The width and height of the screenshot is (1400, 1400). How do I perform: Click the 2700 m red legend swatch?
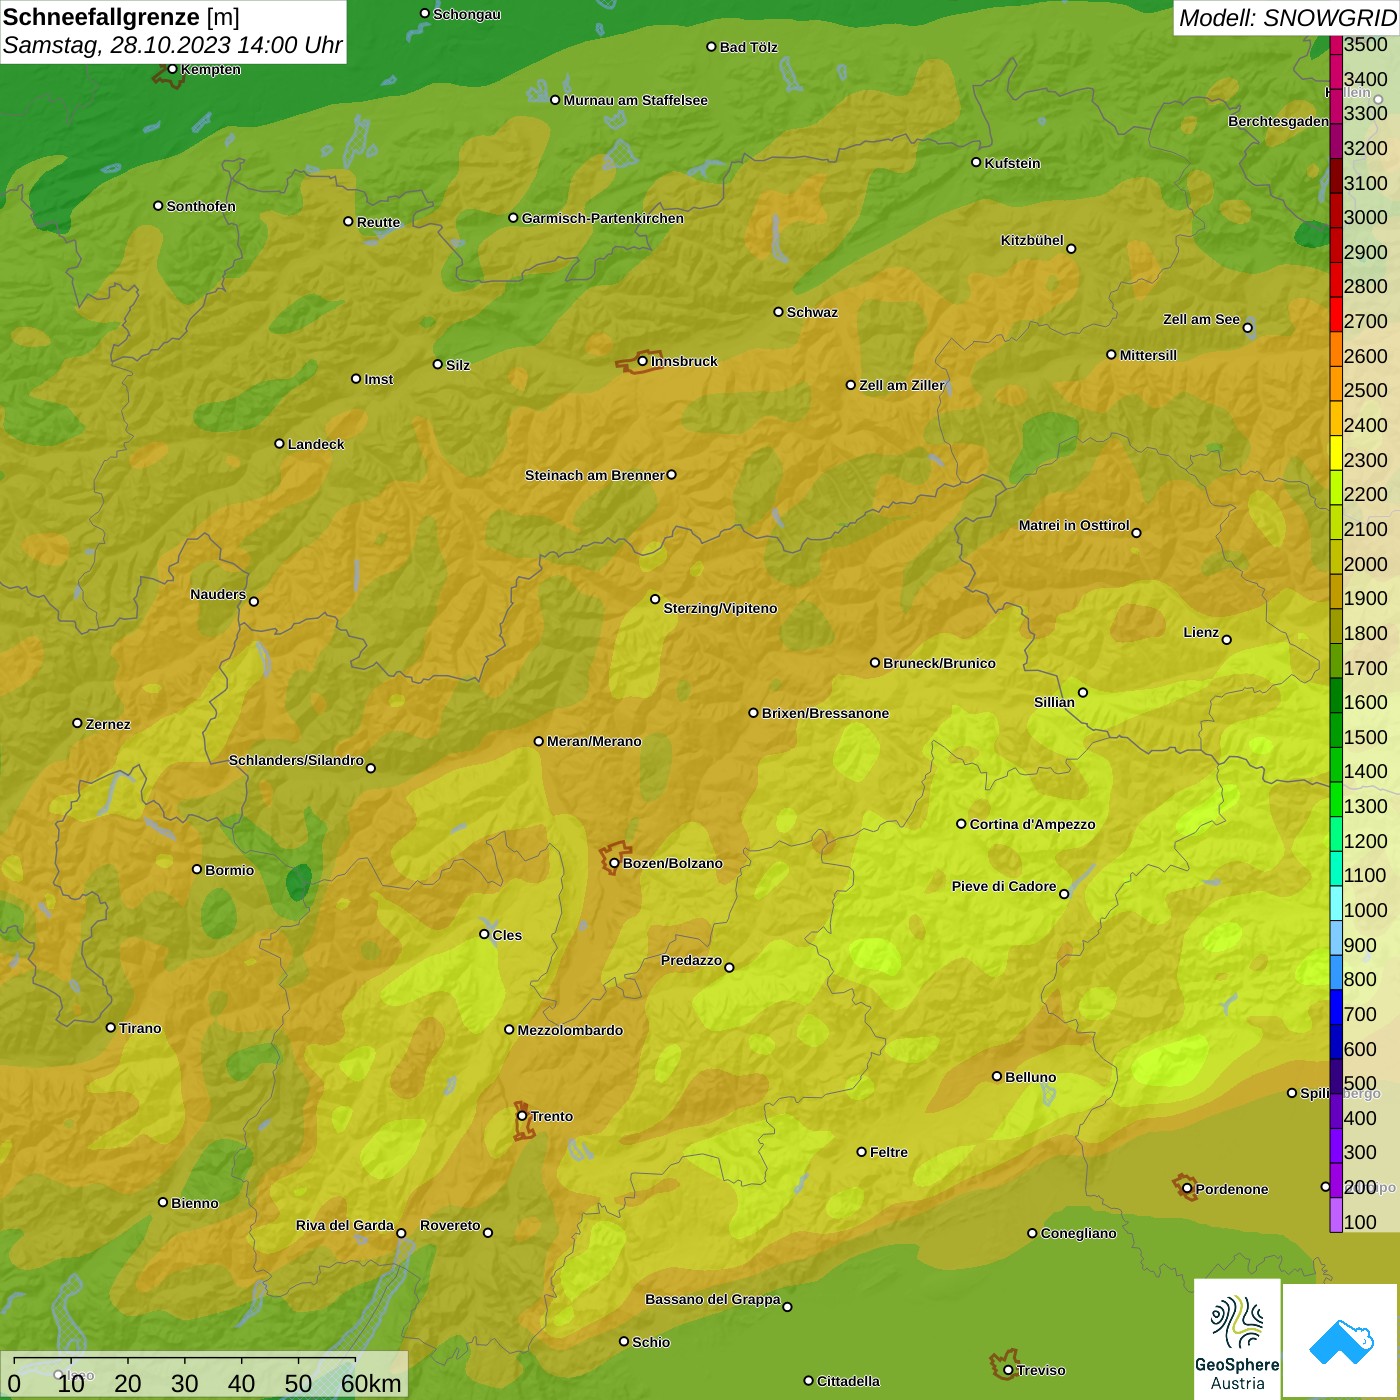1336,314
